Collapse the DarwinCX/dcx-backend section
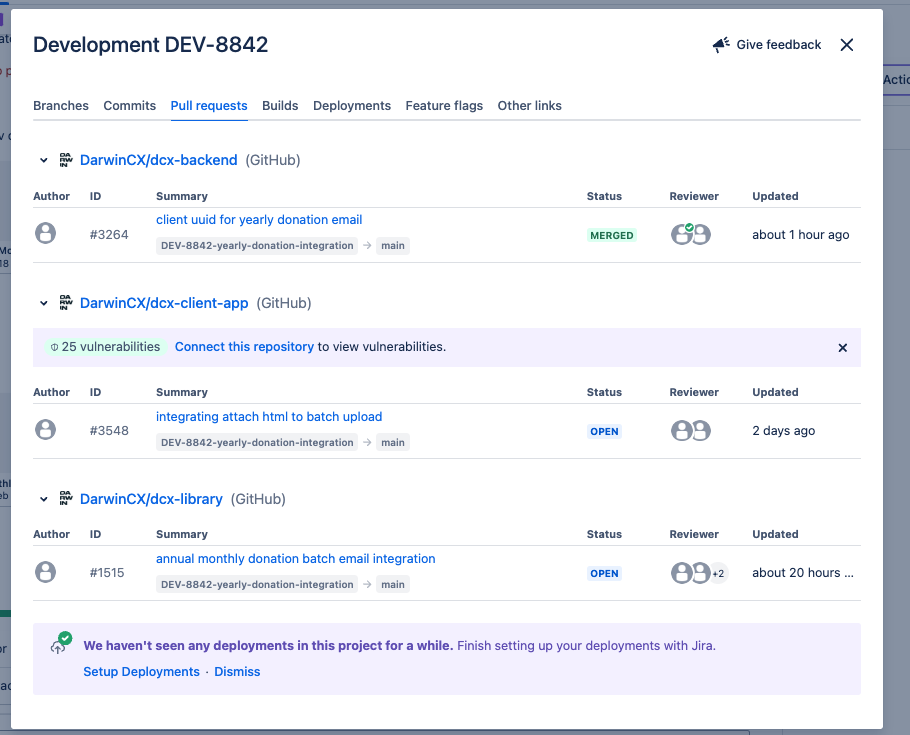The height and width of the screenshot is (735, 910). click(x=44, y=160)
